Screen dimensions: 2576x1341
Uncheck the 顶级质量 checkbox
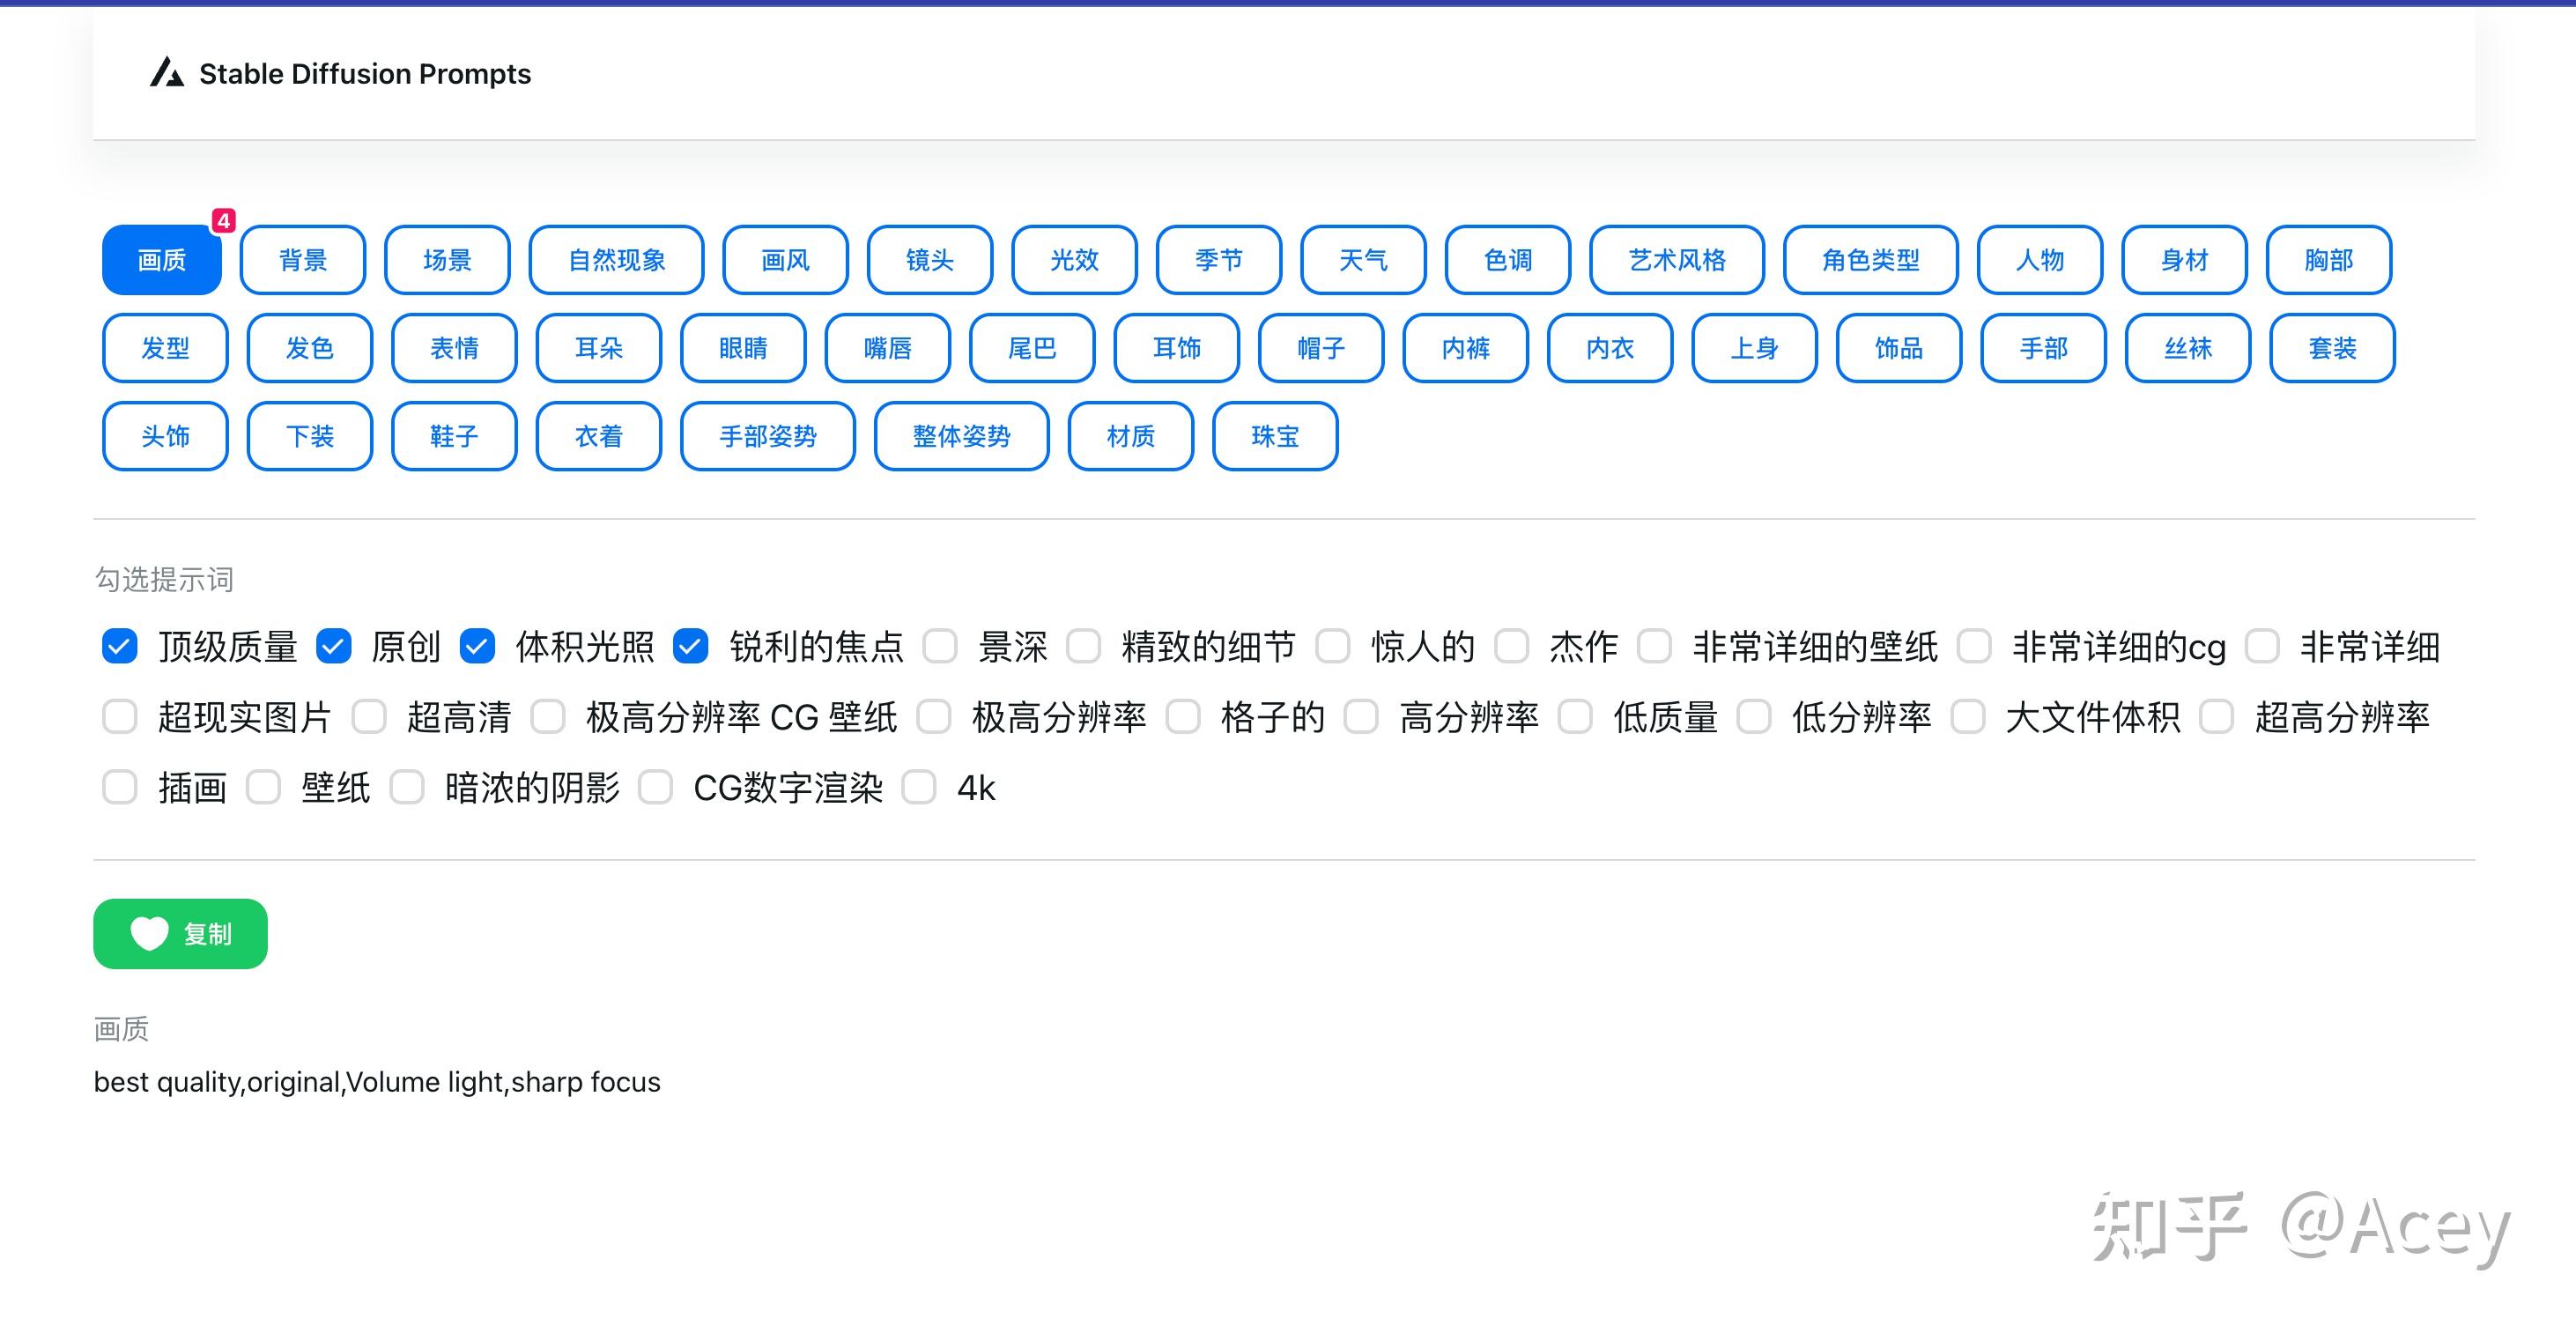click(x=119, y=647)
